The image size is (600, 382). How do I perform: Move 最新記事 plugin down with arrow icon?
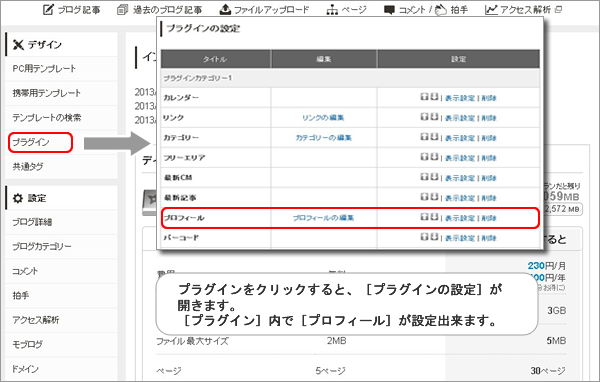(x=434, y=197)
